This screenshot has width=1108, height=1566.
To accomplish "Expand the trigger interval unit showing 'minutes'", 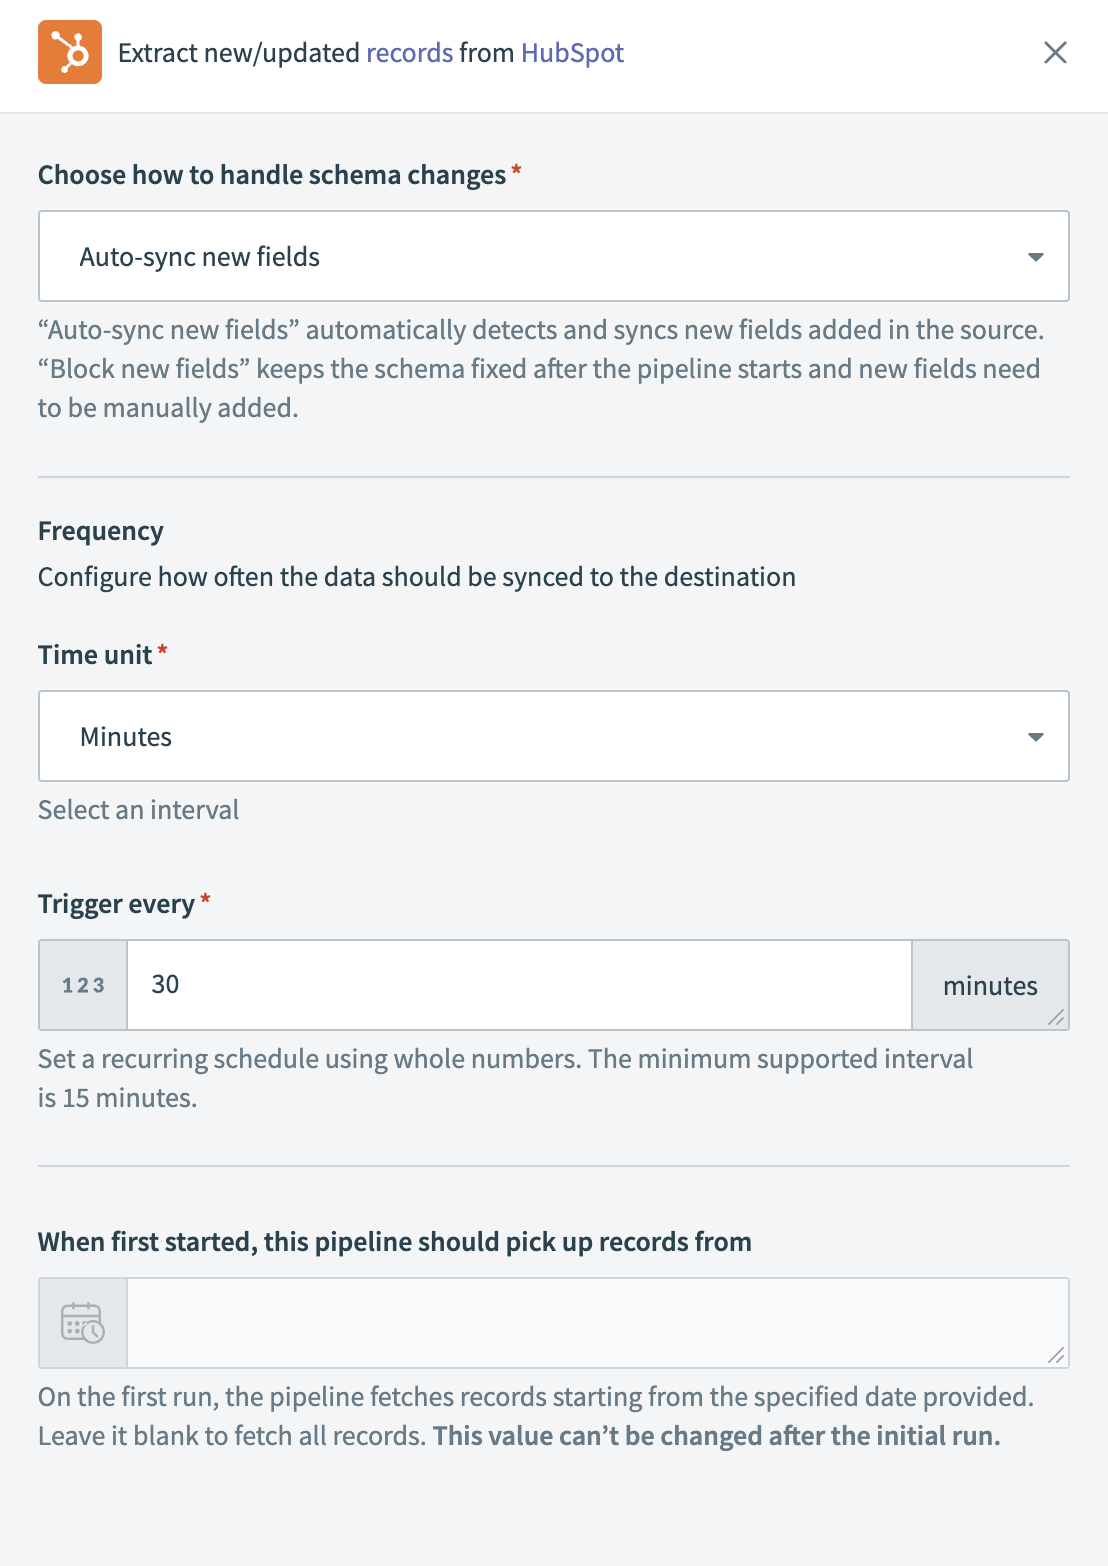I will tap(990, 984).
